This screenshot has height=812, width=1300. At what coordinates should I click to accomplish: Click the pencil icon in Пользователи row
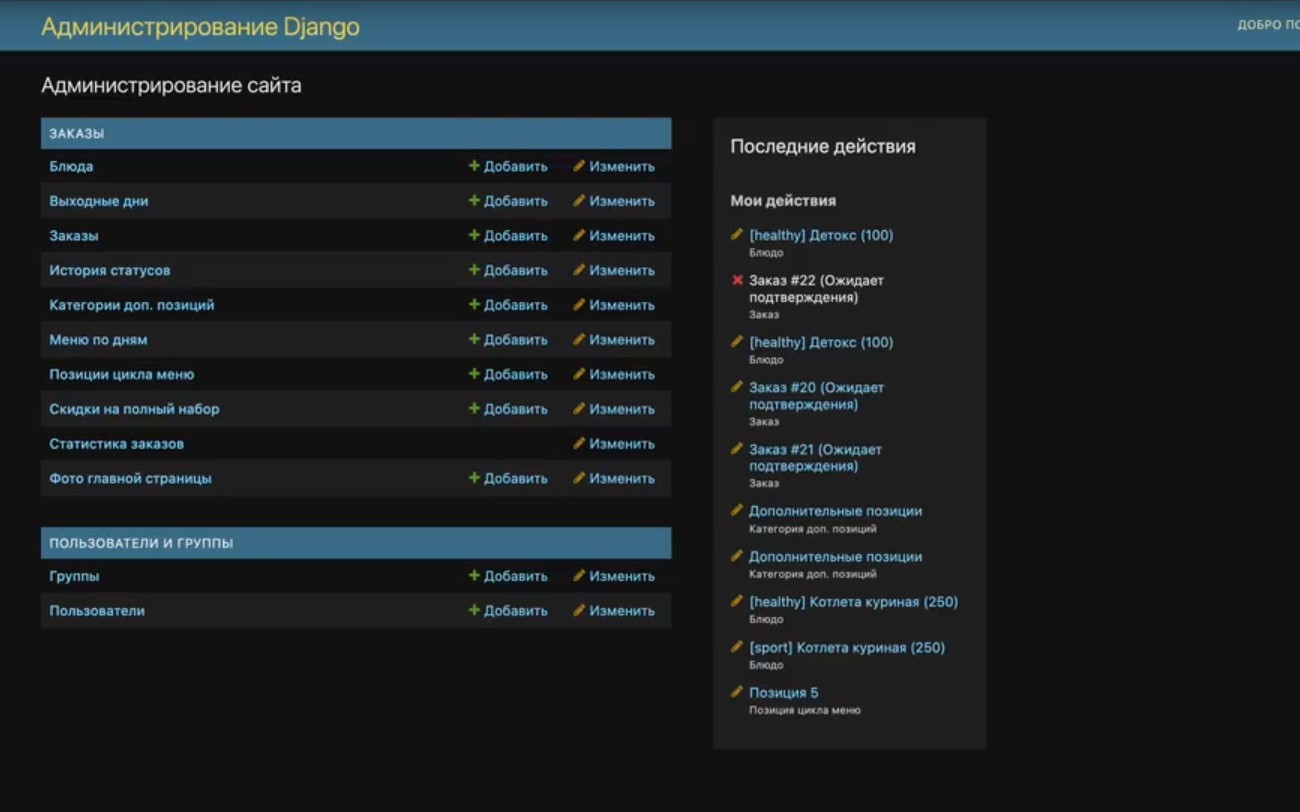click(x=579, y=610)
